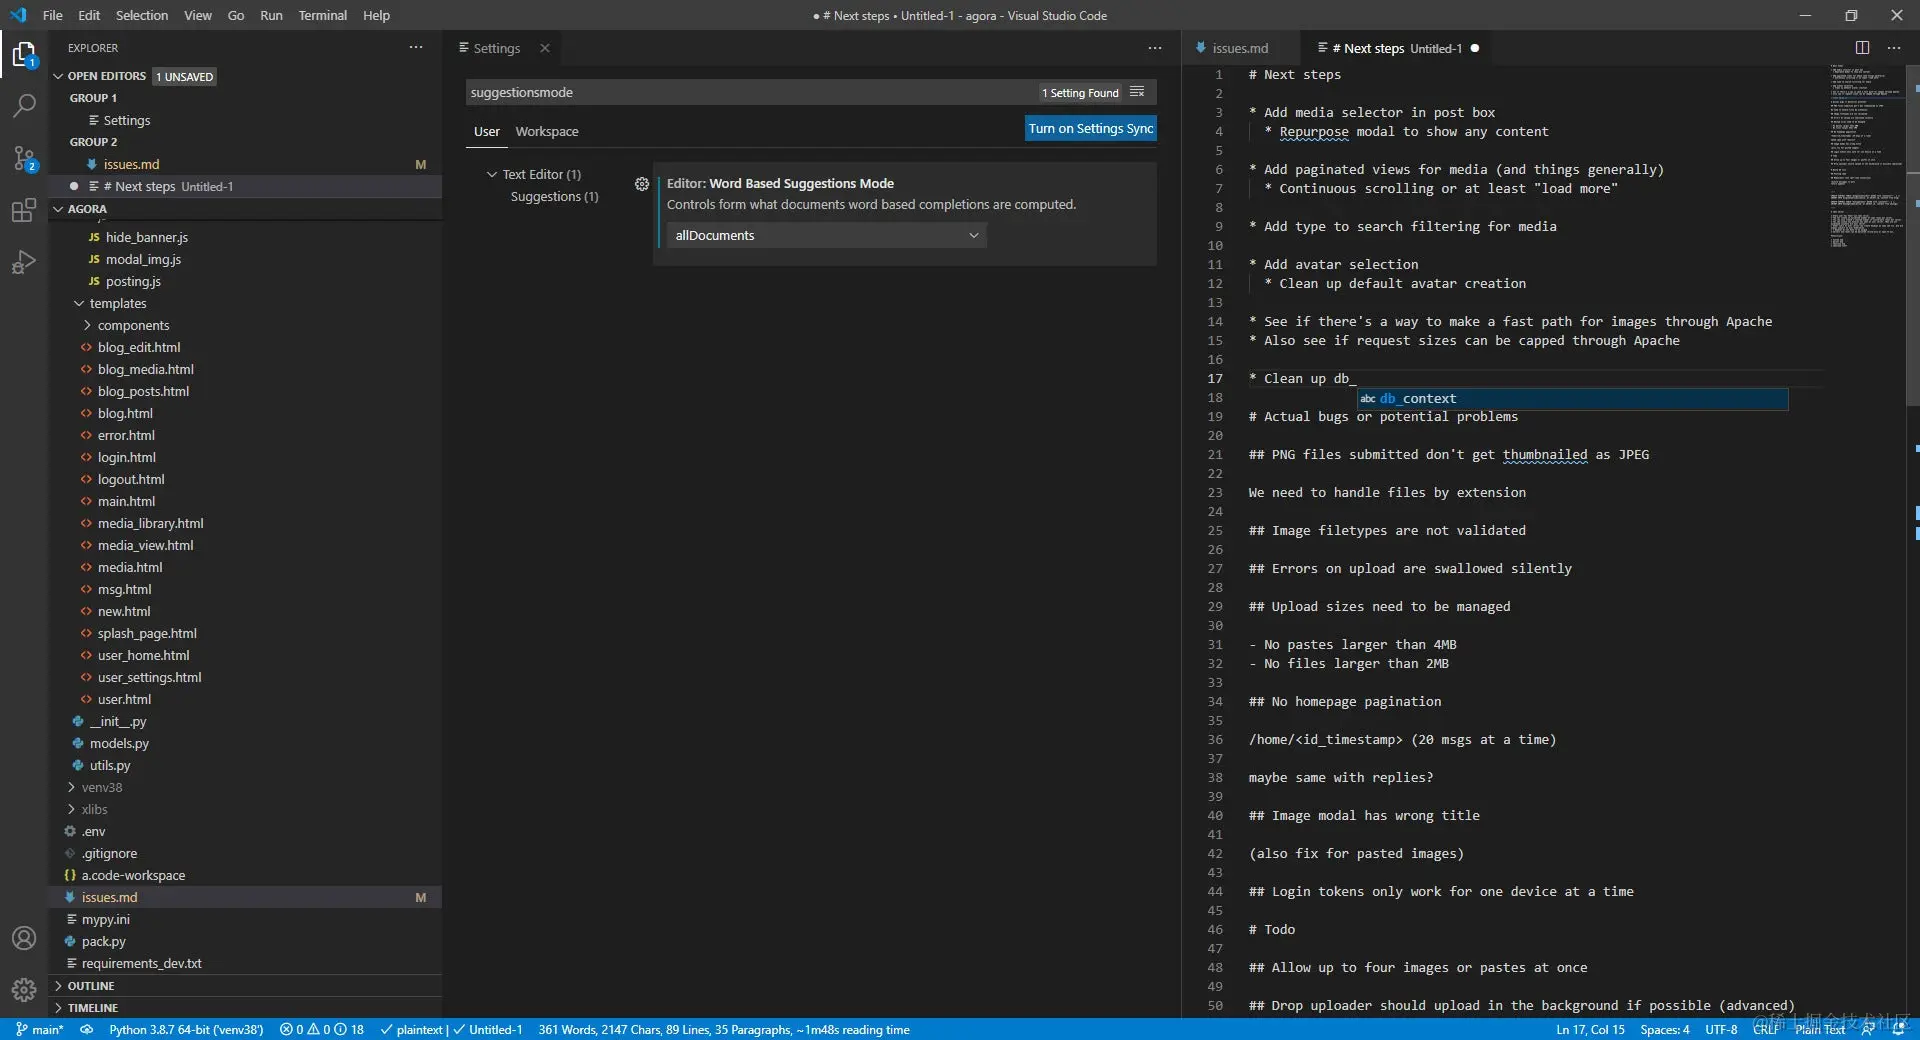Open the Source Control view icon

24,158
